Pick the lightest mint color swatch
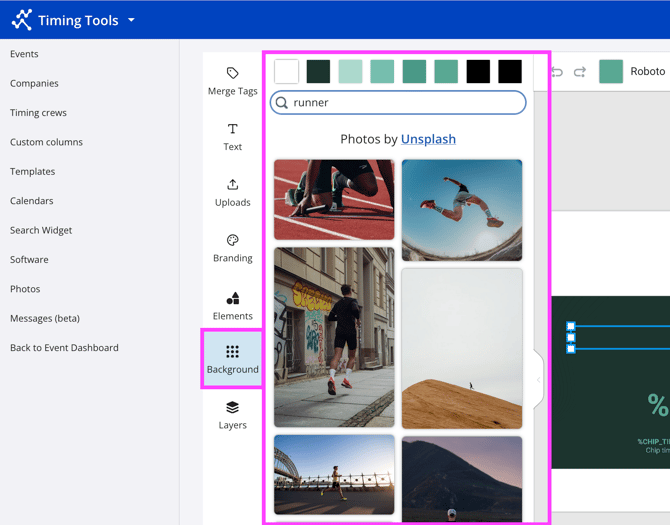Screen dimensions: 670x525 (x=350, y=71)
